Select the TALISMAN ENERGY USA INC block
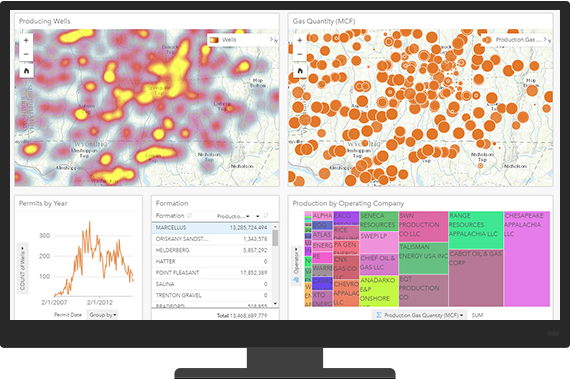Viewport: 570px width, 379px height. [424, 258]
